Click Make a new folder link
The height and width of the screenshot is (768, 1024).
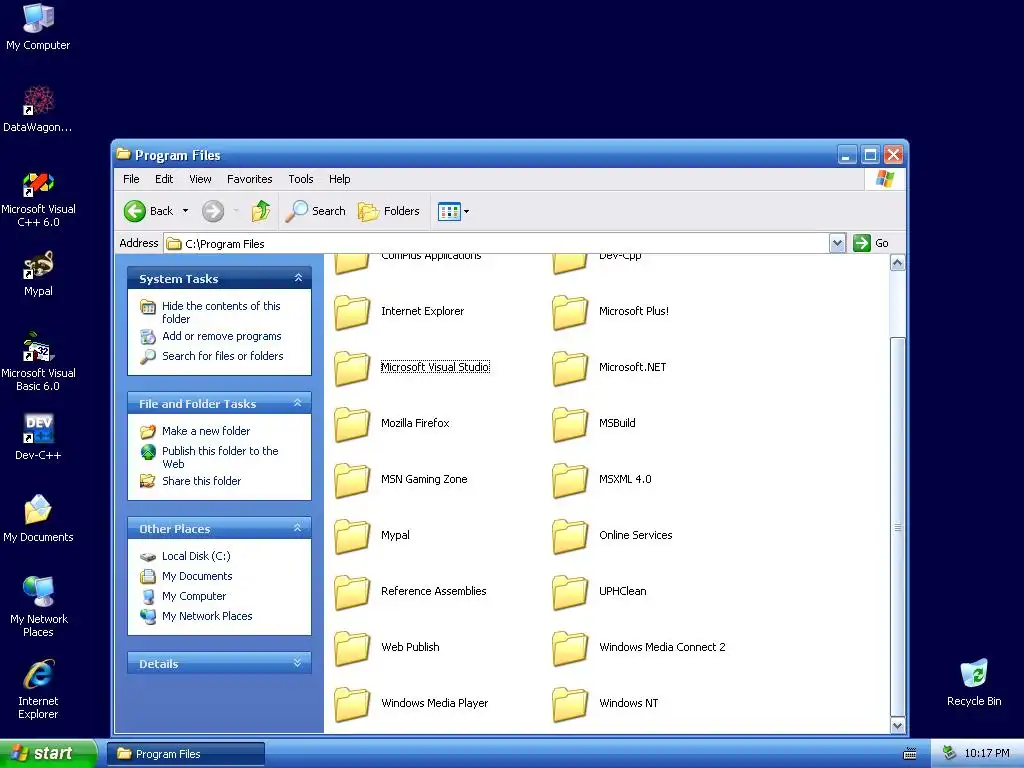click(206, 431)
